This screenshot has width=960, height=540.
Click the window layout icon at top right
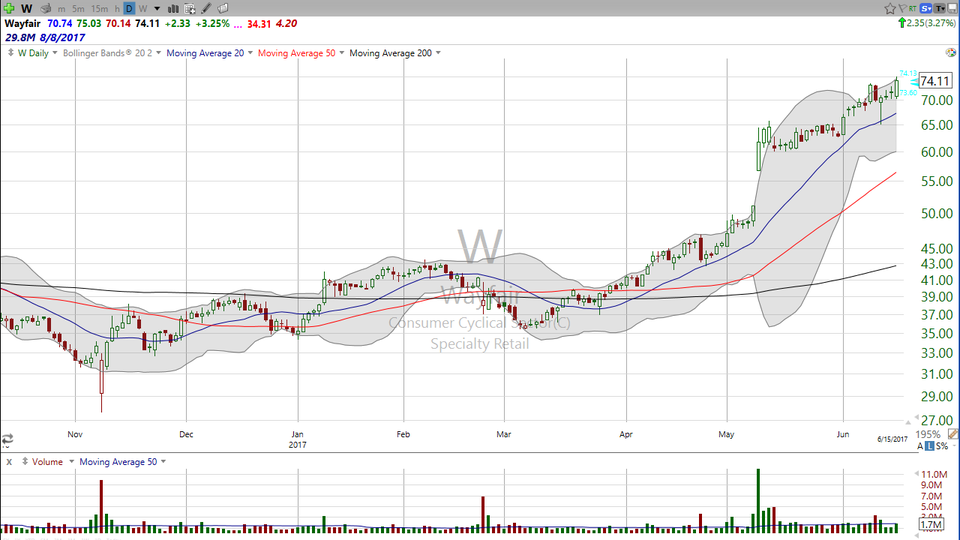(x=953, y=8)
